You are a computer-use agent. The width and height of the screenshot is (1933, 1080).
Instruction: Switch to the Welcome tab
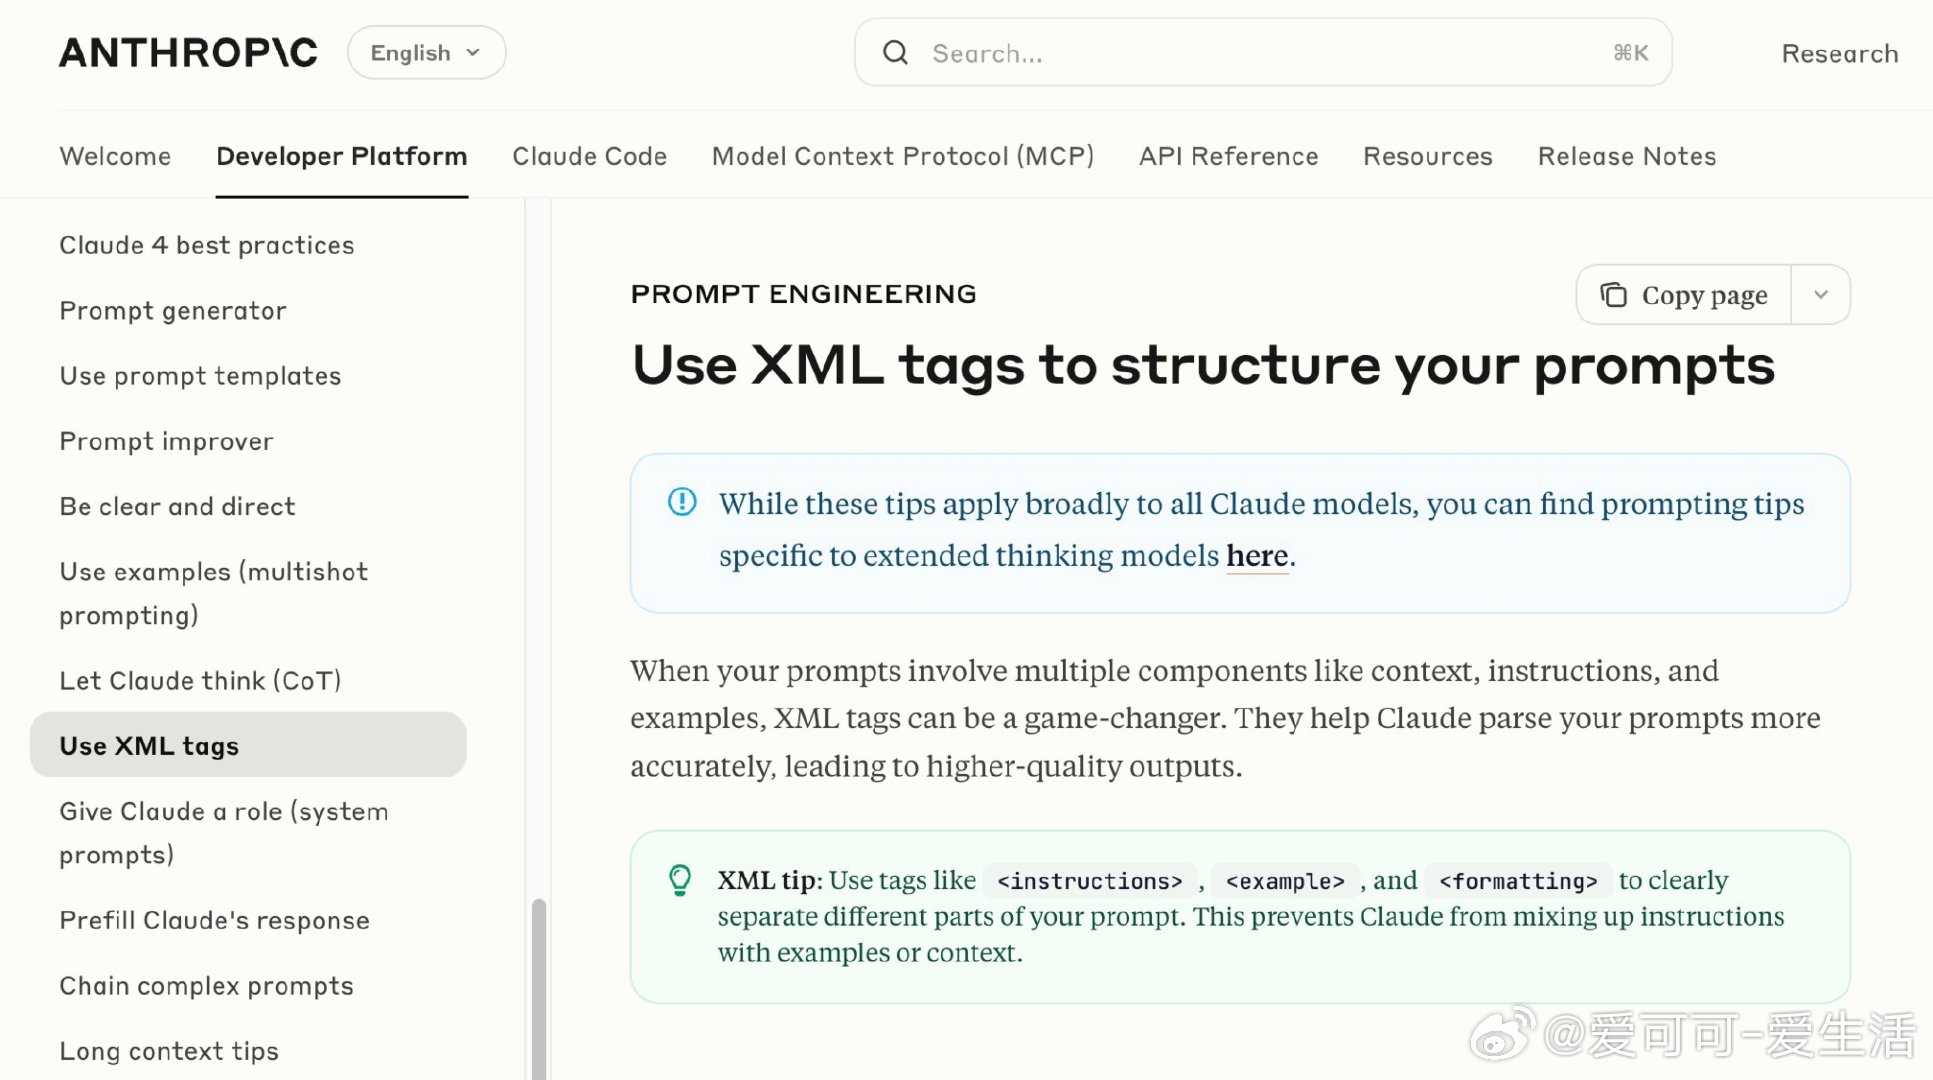(115, 157)
